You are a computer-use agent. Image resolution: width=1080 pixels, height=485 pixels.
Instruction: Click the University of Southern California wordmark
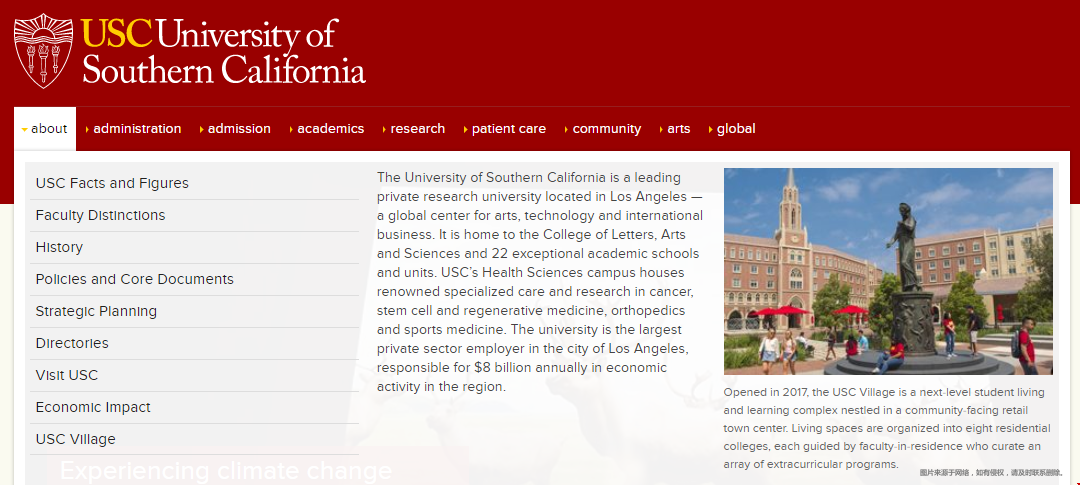(x=223, y=51)
